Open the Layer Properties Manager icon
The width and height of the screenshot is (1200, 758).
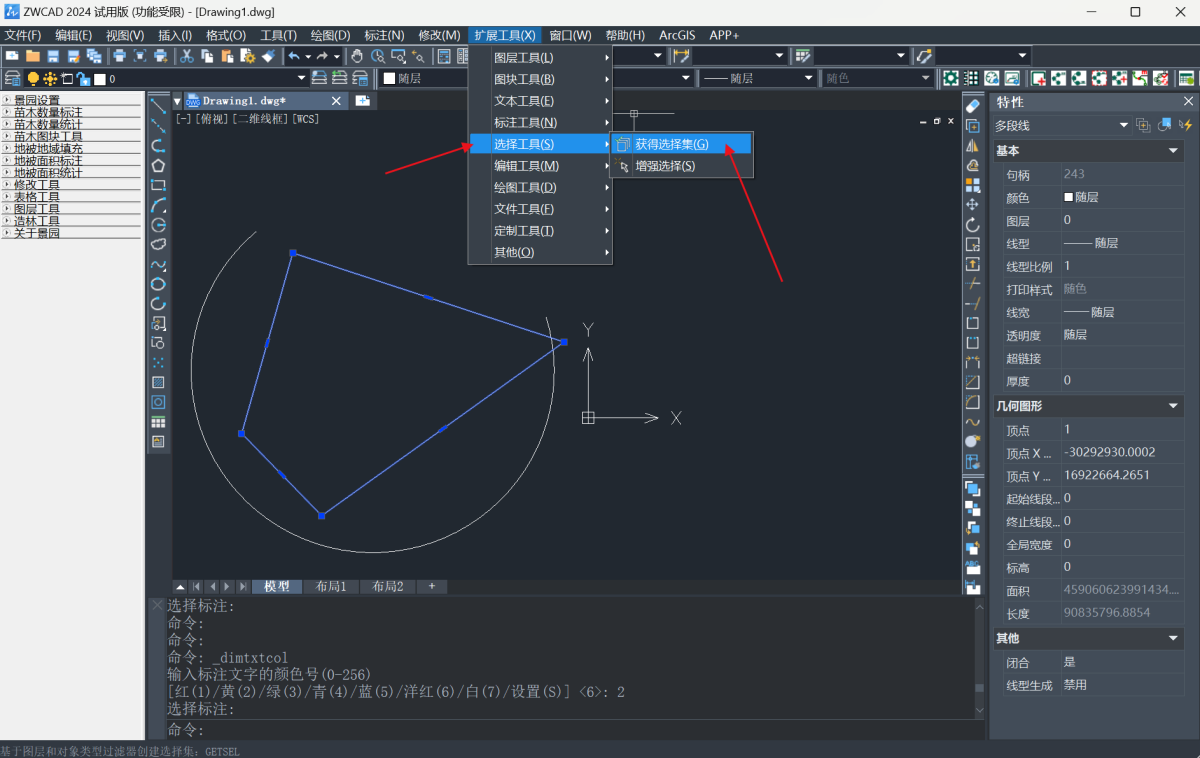[13, 78]
